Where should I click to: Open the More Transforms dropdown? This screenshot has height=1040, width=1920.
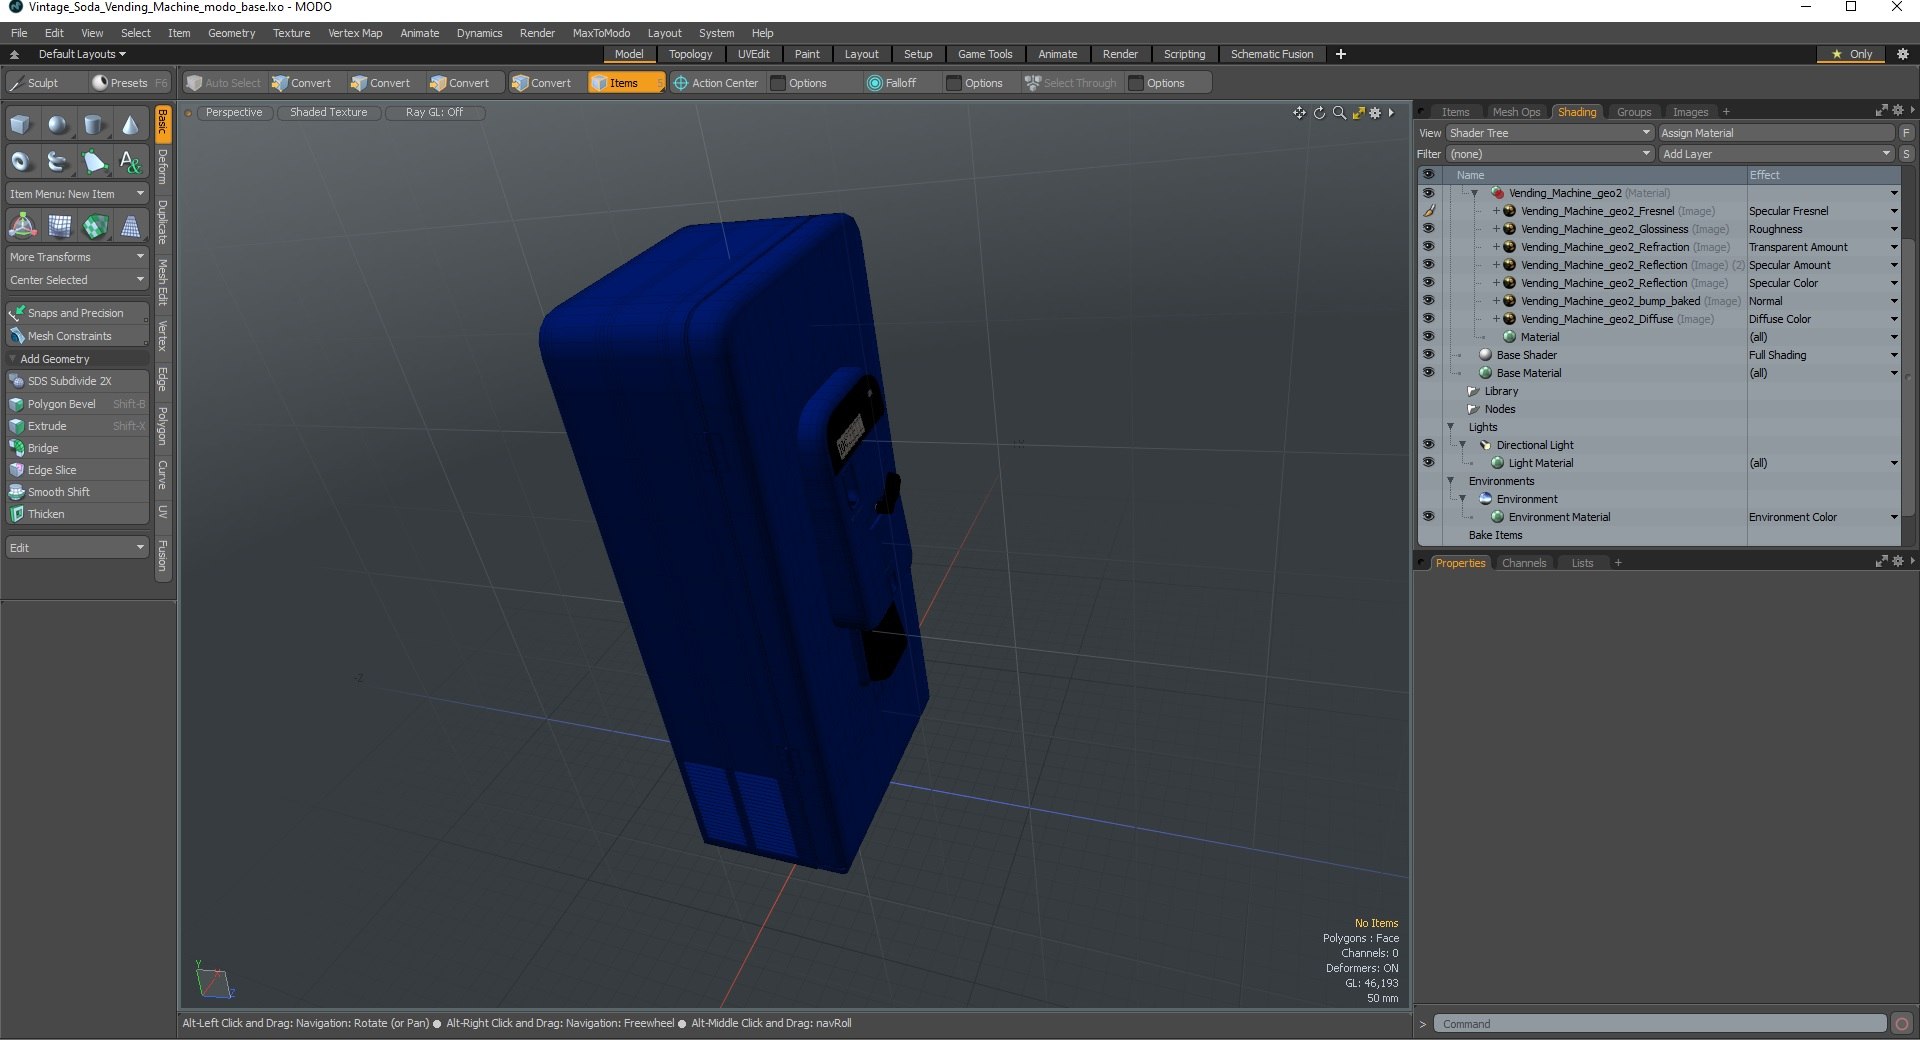[77, 257]
